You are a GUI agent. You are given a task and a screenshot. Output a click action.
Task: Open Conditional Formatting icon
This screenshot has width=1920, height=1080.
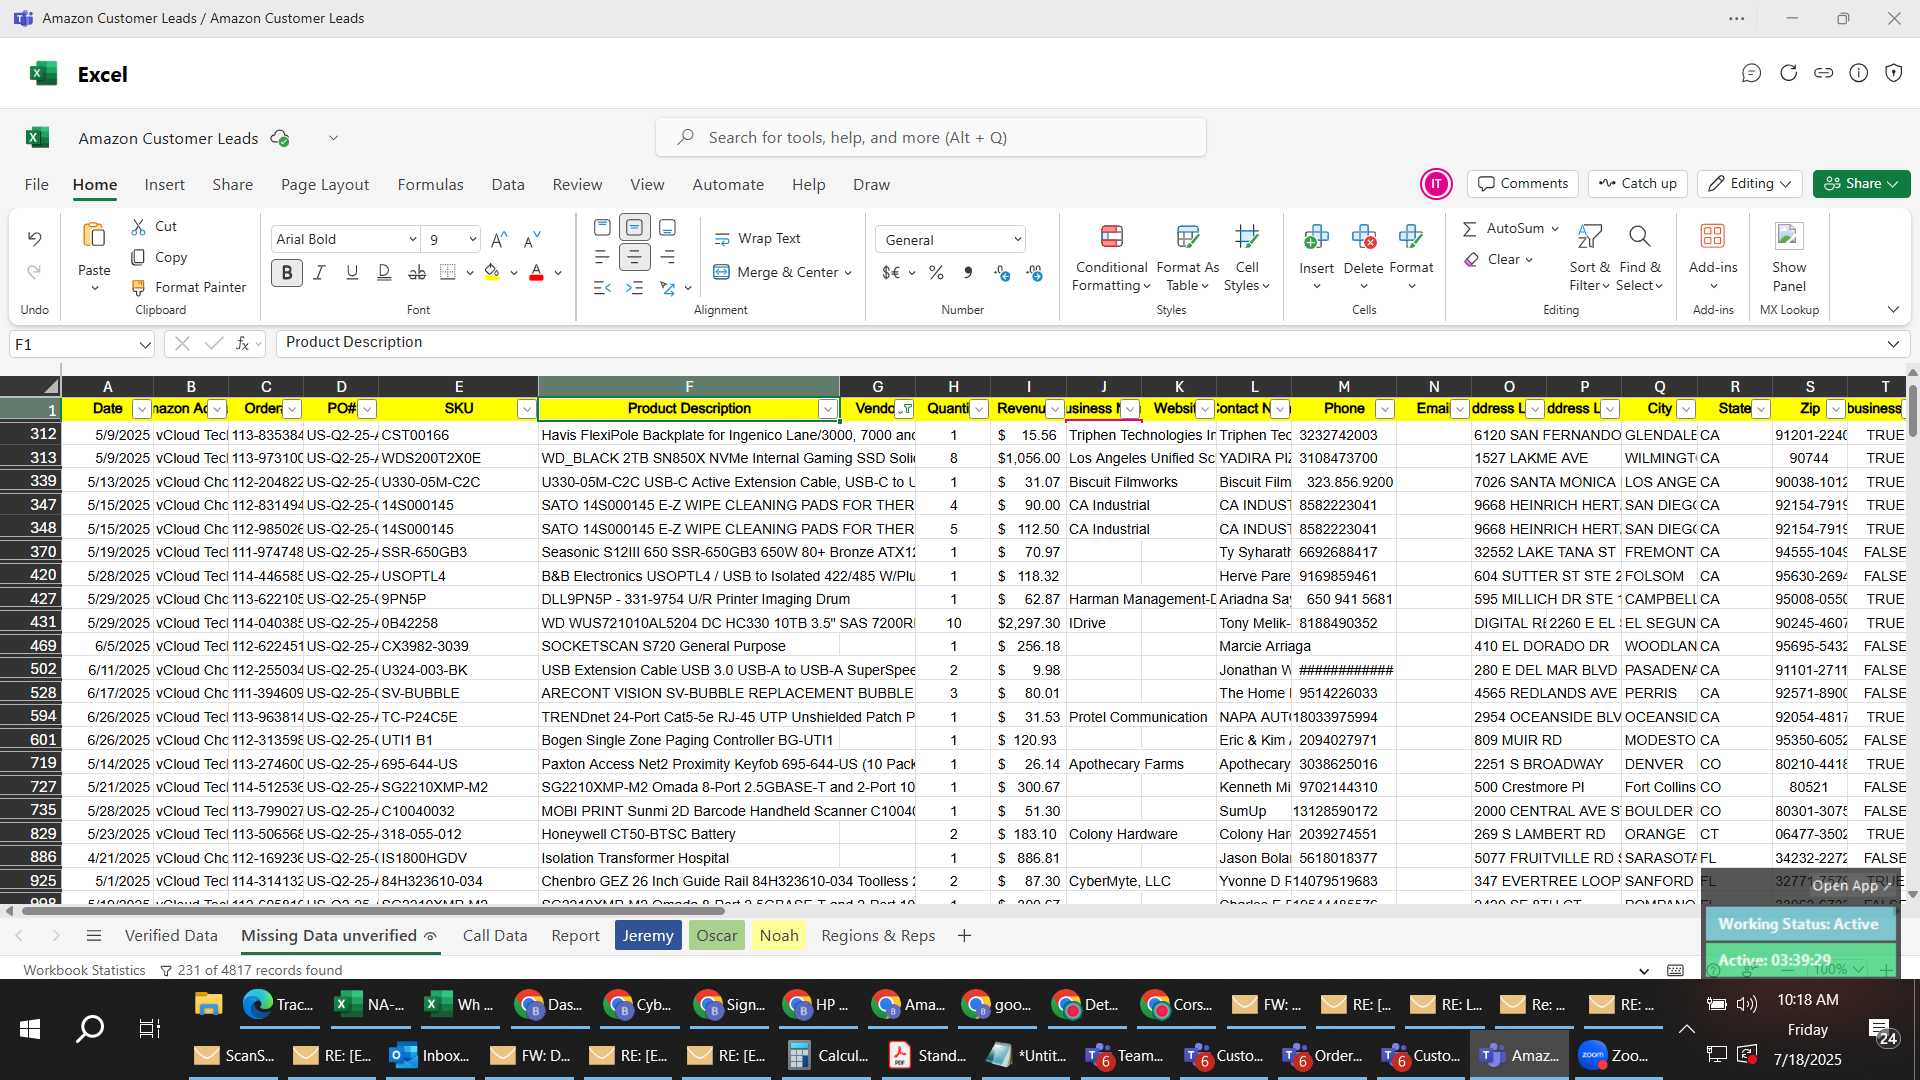pyautogui.click(x=1111, y=236)
